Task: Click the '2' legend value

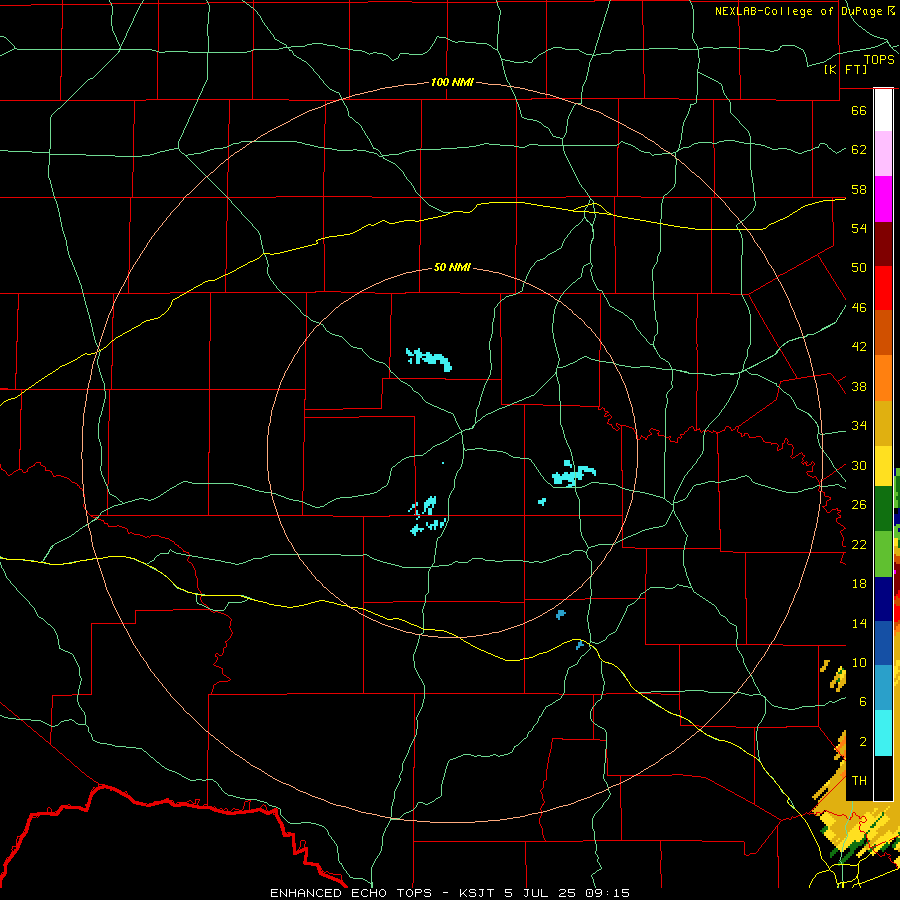Action: [x=863, y=742]
